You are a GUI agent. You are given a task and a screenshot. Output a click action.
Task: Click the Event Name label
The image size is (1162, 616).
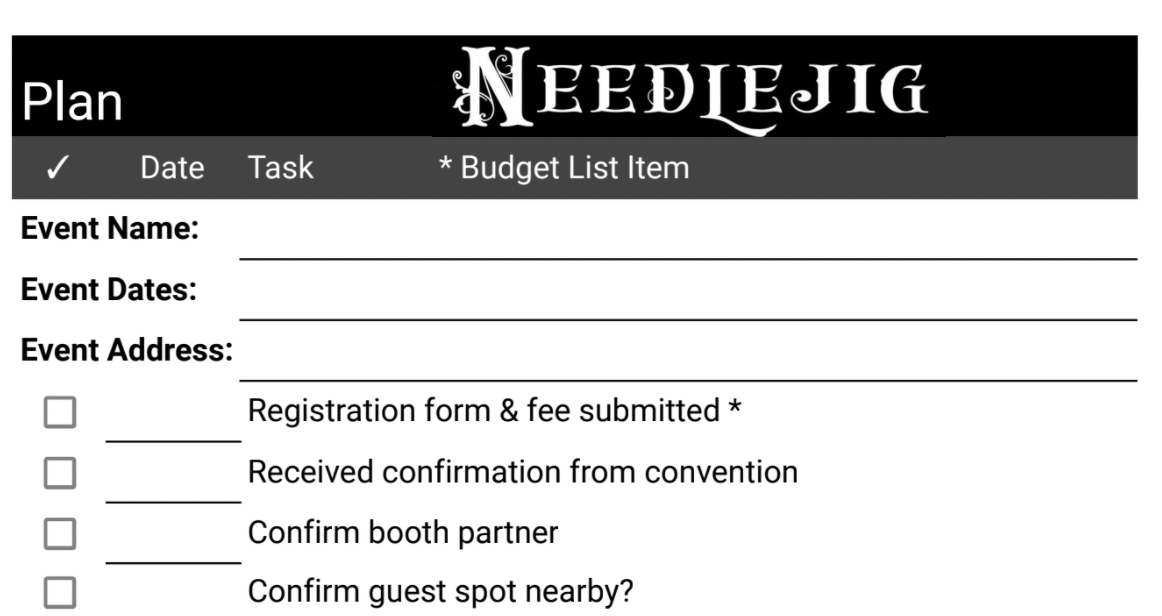(110, 228)
